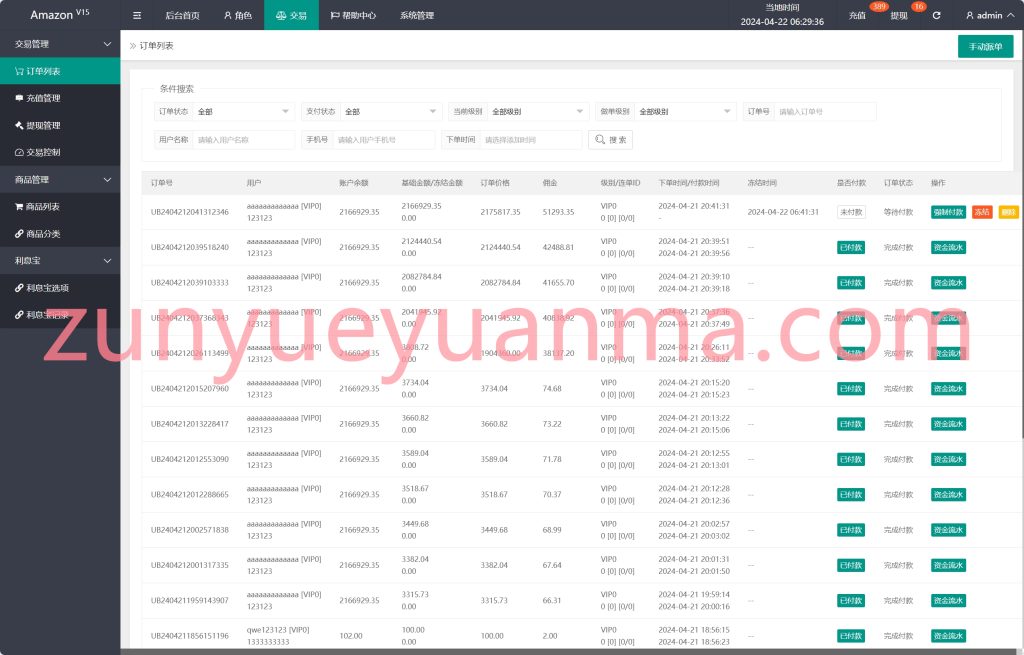Collapse the 交易管理 sidebar group
Screen dimensions: 1024x655
click(60, 44)
